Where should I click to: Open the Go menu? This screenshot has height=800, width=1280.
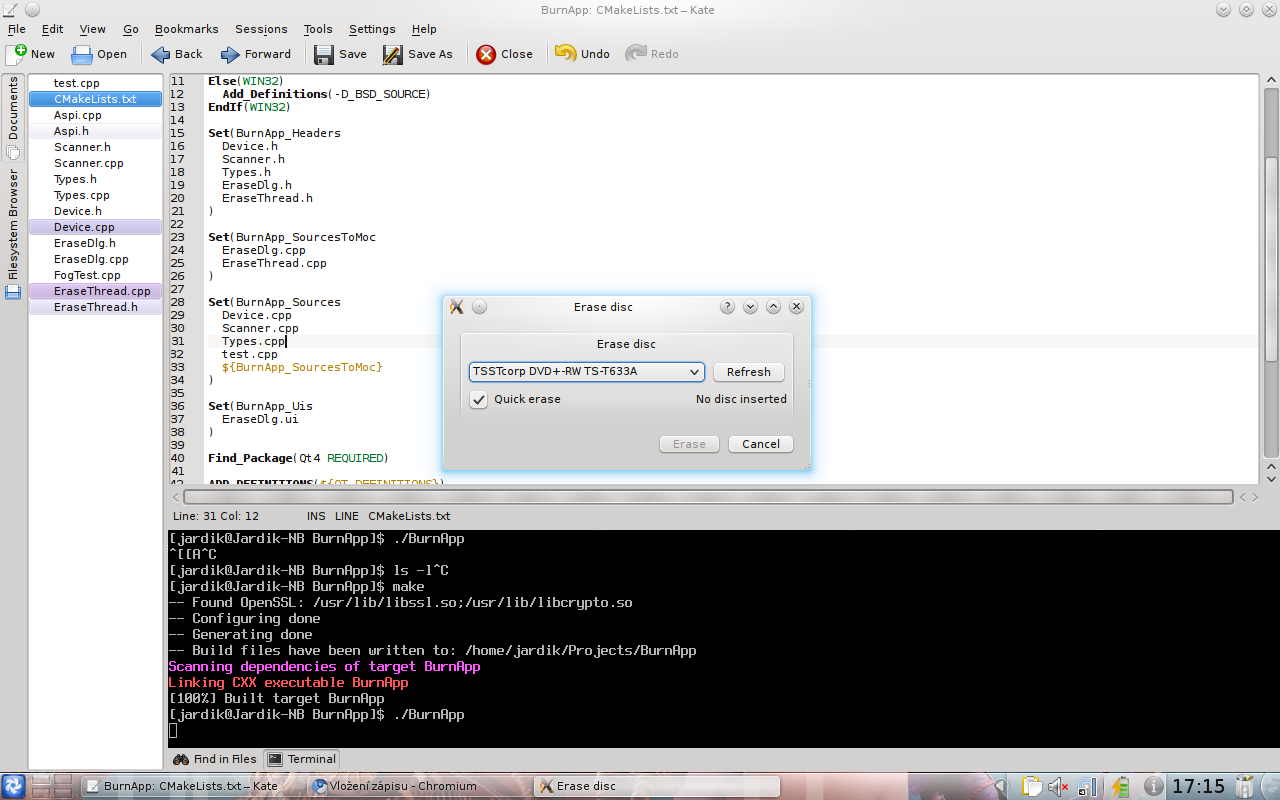click(131, 29)
